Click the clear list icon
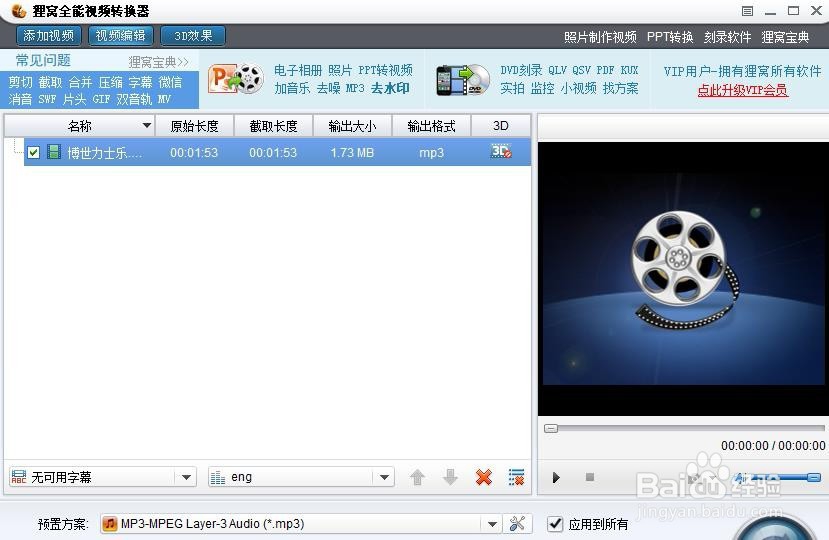The width and height of the screenshot is (829, 540). click(x=517, y=477)
